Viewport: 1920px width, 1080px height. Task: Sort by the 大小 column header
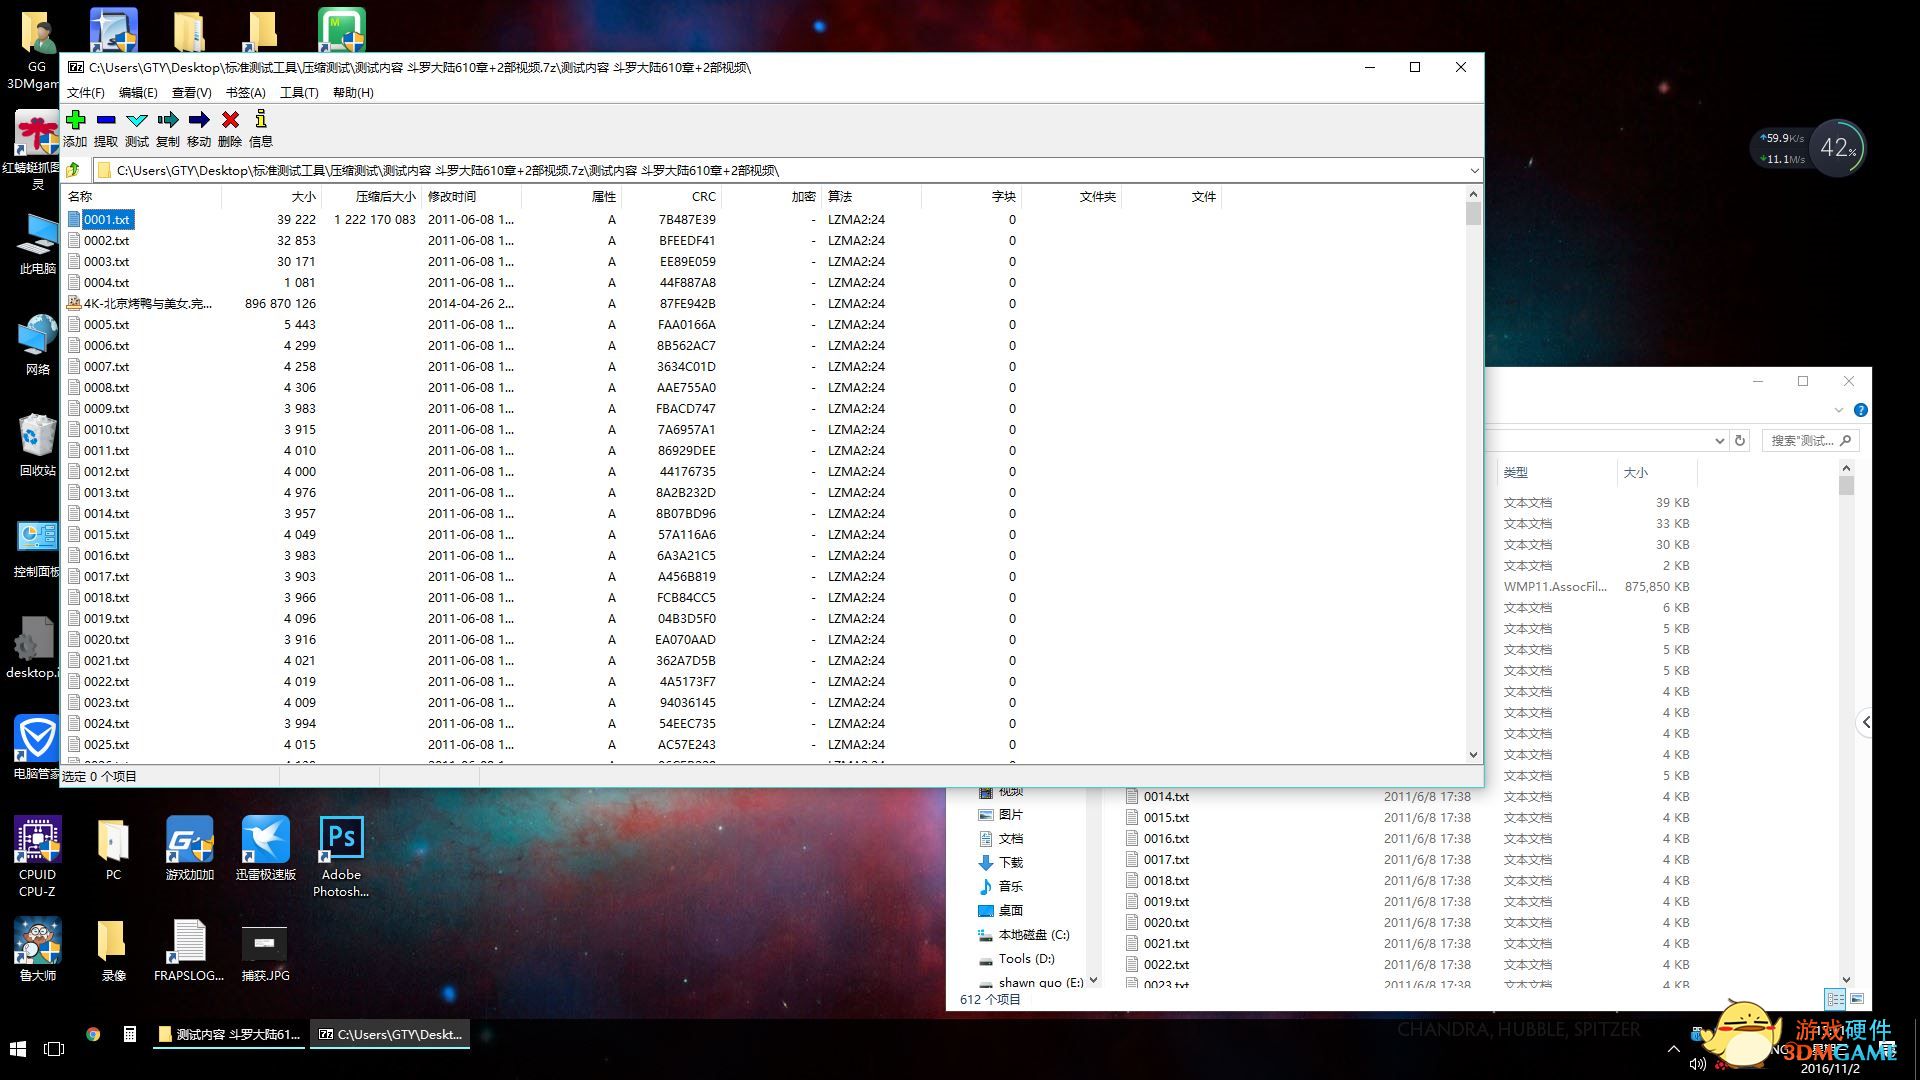(x=303, y=196)
